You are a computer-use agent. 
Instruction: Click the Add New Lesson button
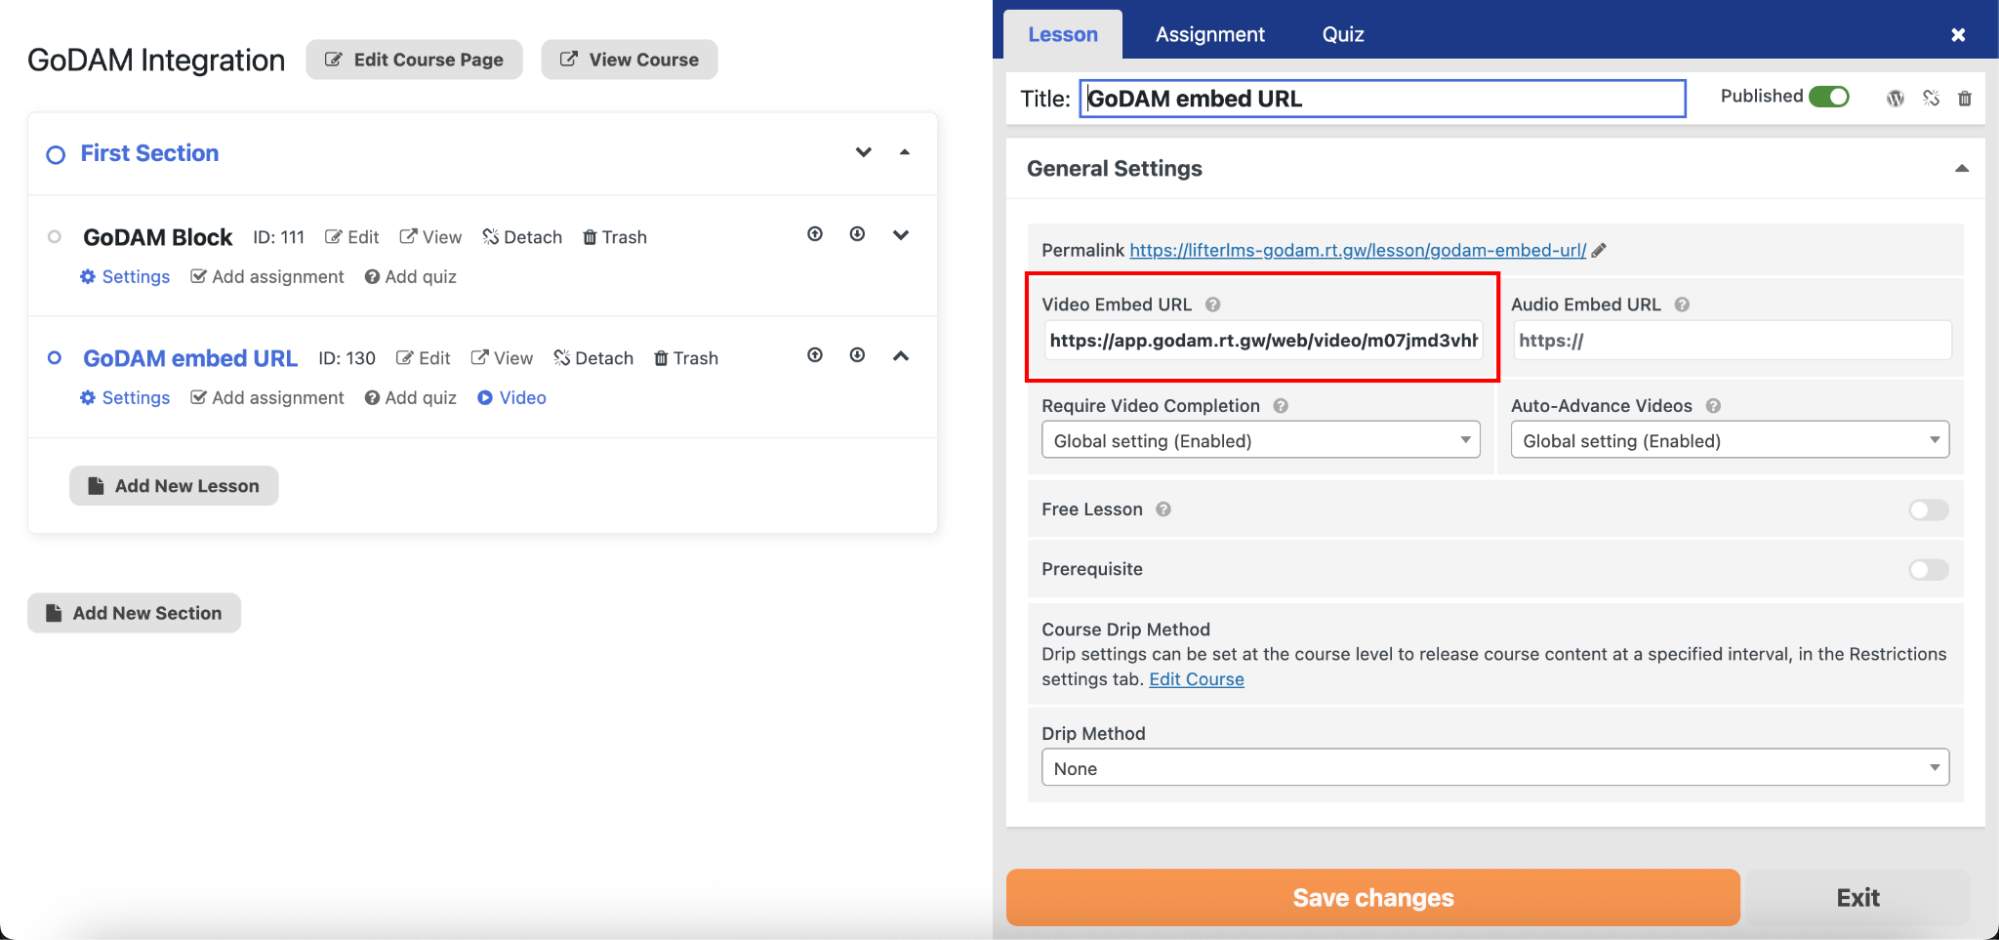click(x=174, y=486)
